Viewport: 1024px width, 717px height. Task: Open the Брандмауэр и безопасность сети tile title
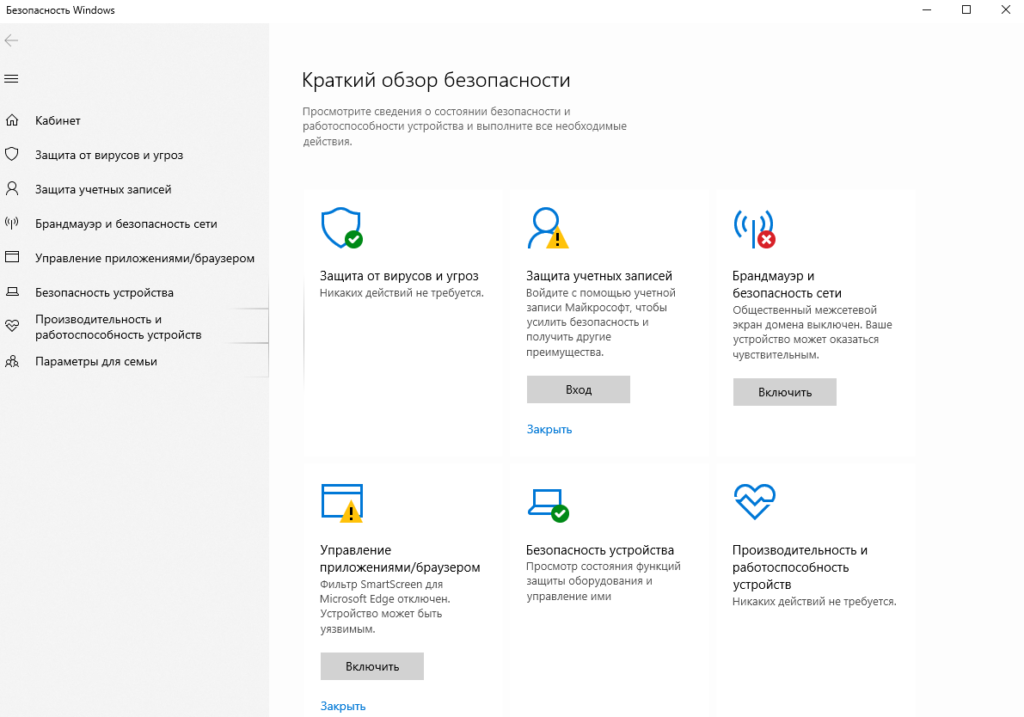[787, 284]
